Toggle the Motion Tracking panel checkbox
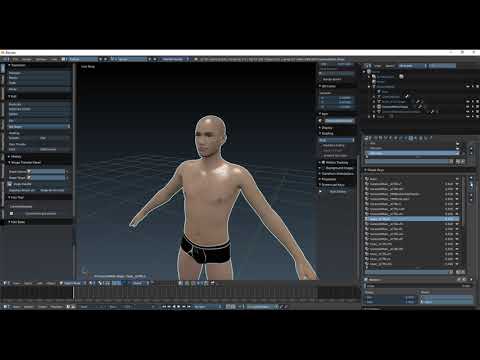 pos(323,162)
